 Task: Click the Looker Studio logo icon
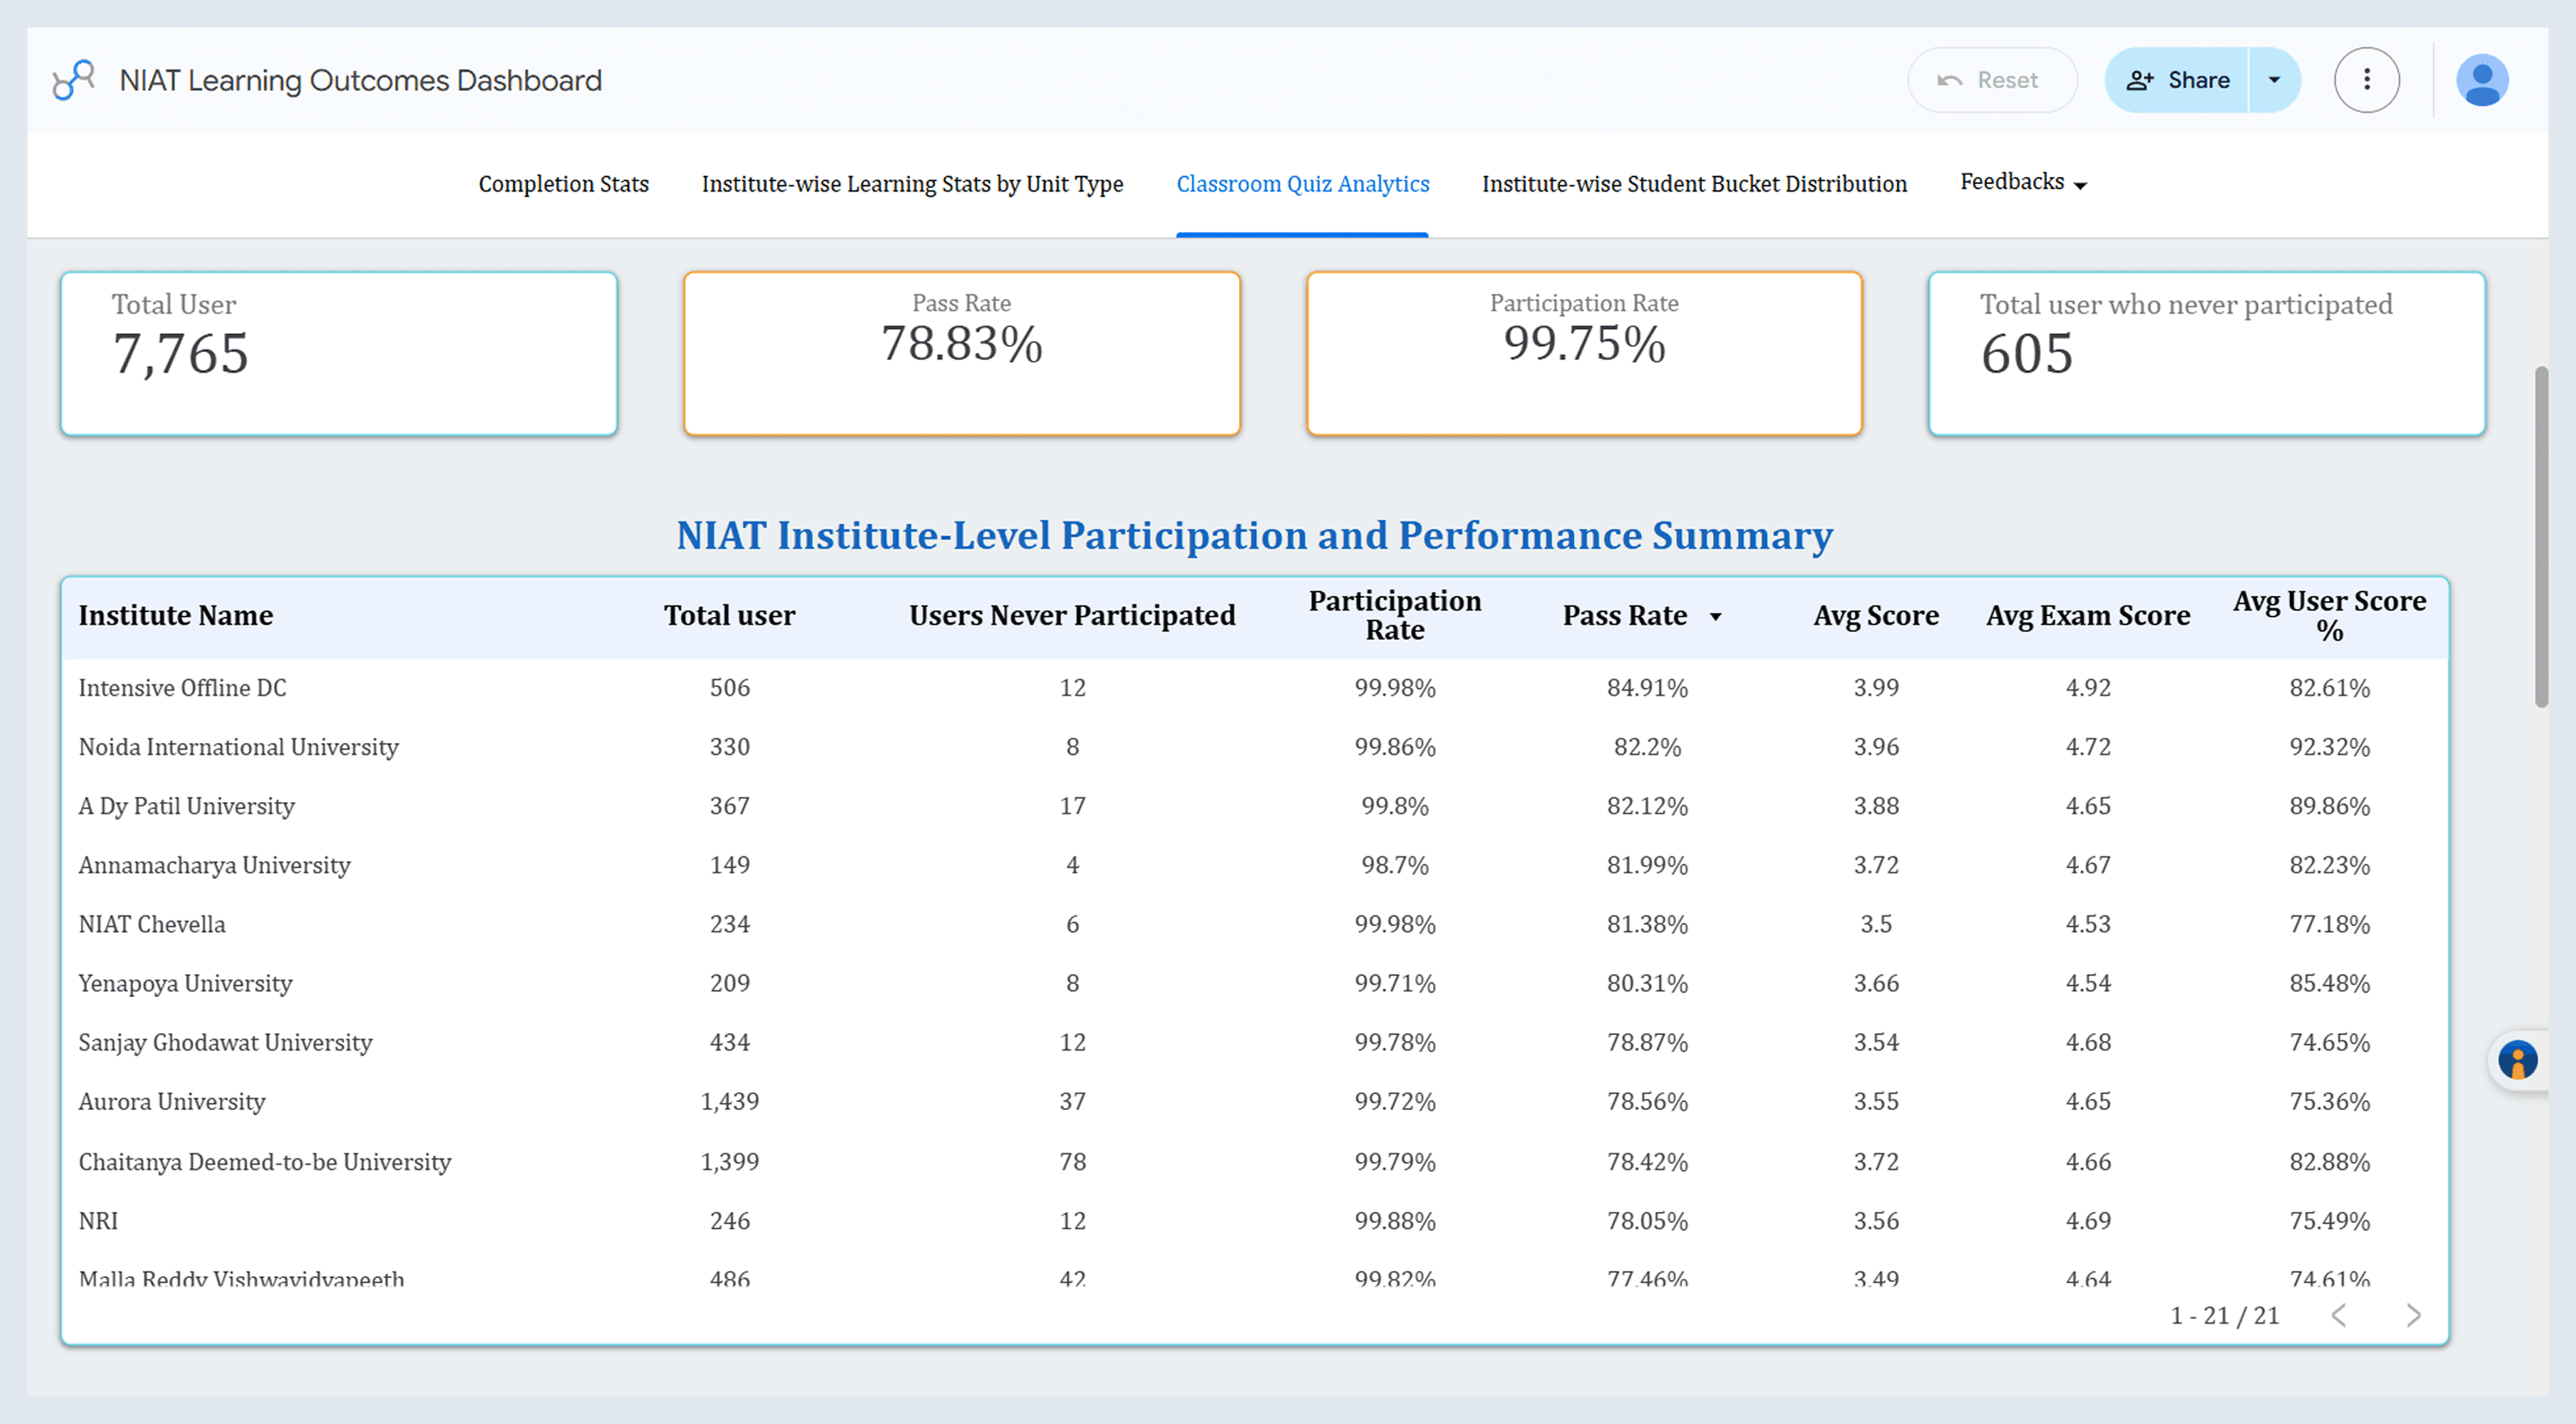(73, 80)
